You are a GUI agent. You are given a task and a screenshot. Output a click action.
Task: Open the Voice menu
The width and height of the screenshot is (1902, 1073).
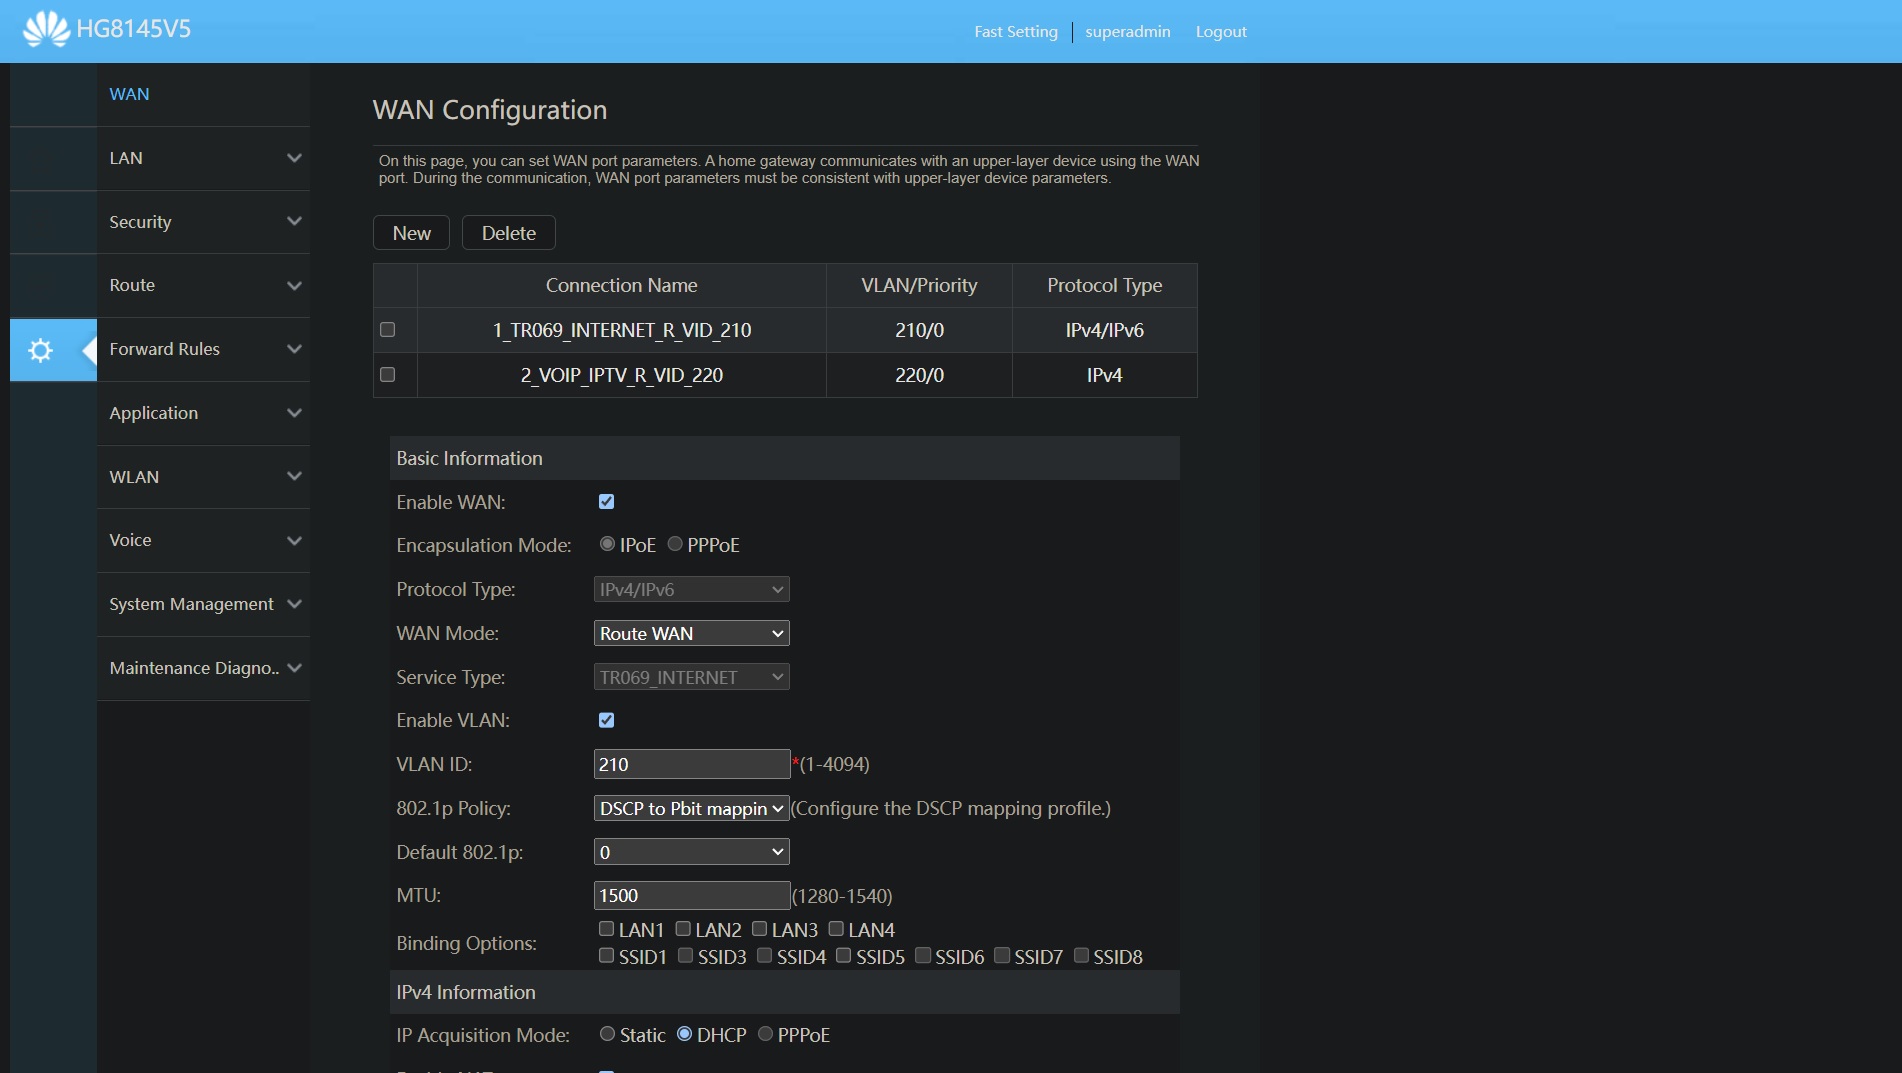click(130, 540)
